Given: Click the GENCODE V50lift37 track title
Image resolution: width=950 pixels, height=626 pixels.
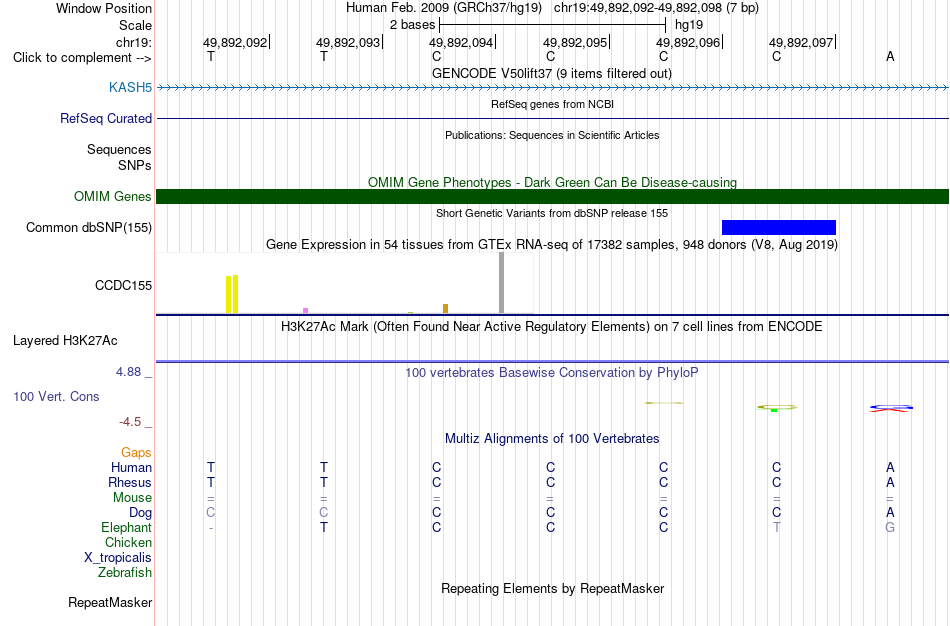Looking at the screenshot, I should (552, 73).
